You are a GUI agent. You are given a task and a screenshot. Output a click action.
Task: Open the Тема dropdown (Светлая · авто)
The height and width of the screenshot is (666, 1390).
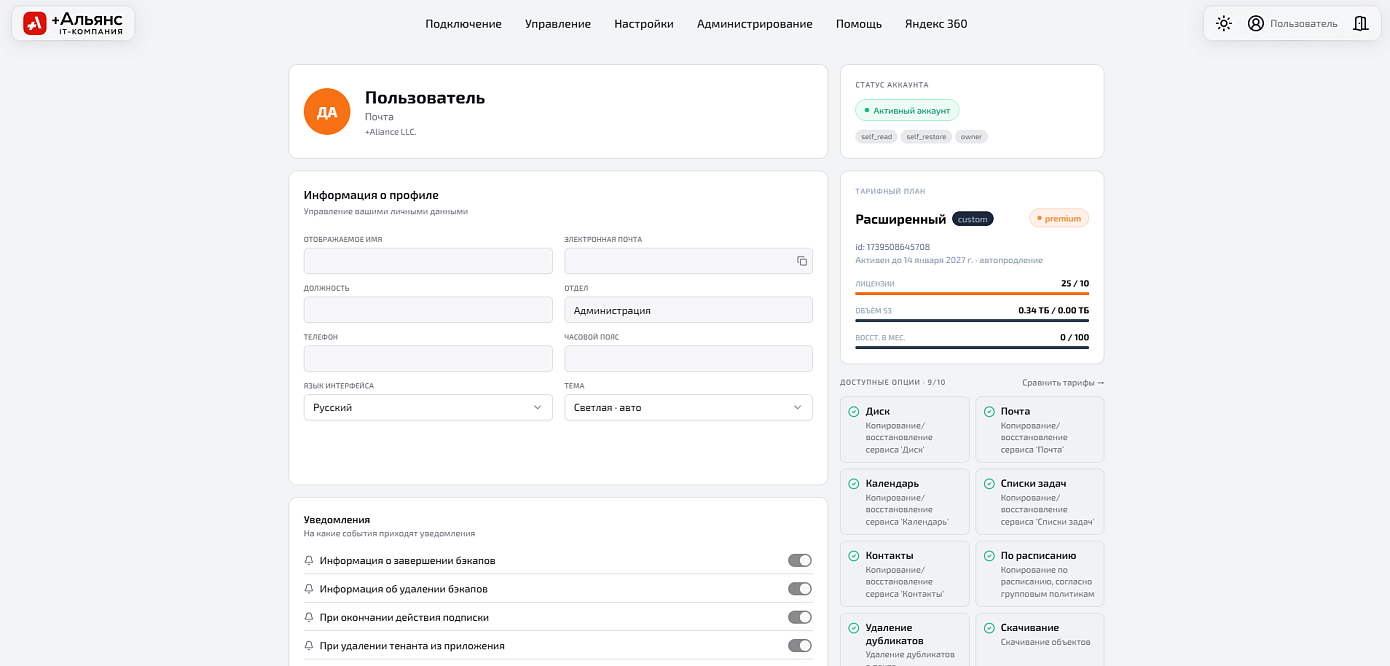coord(689,407)
